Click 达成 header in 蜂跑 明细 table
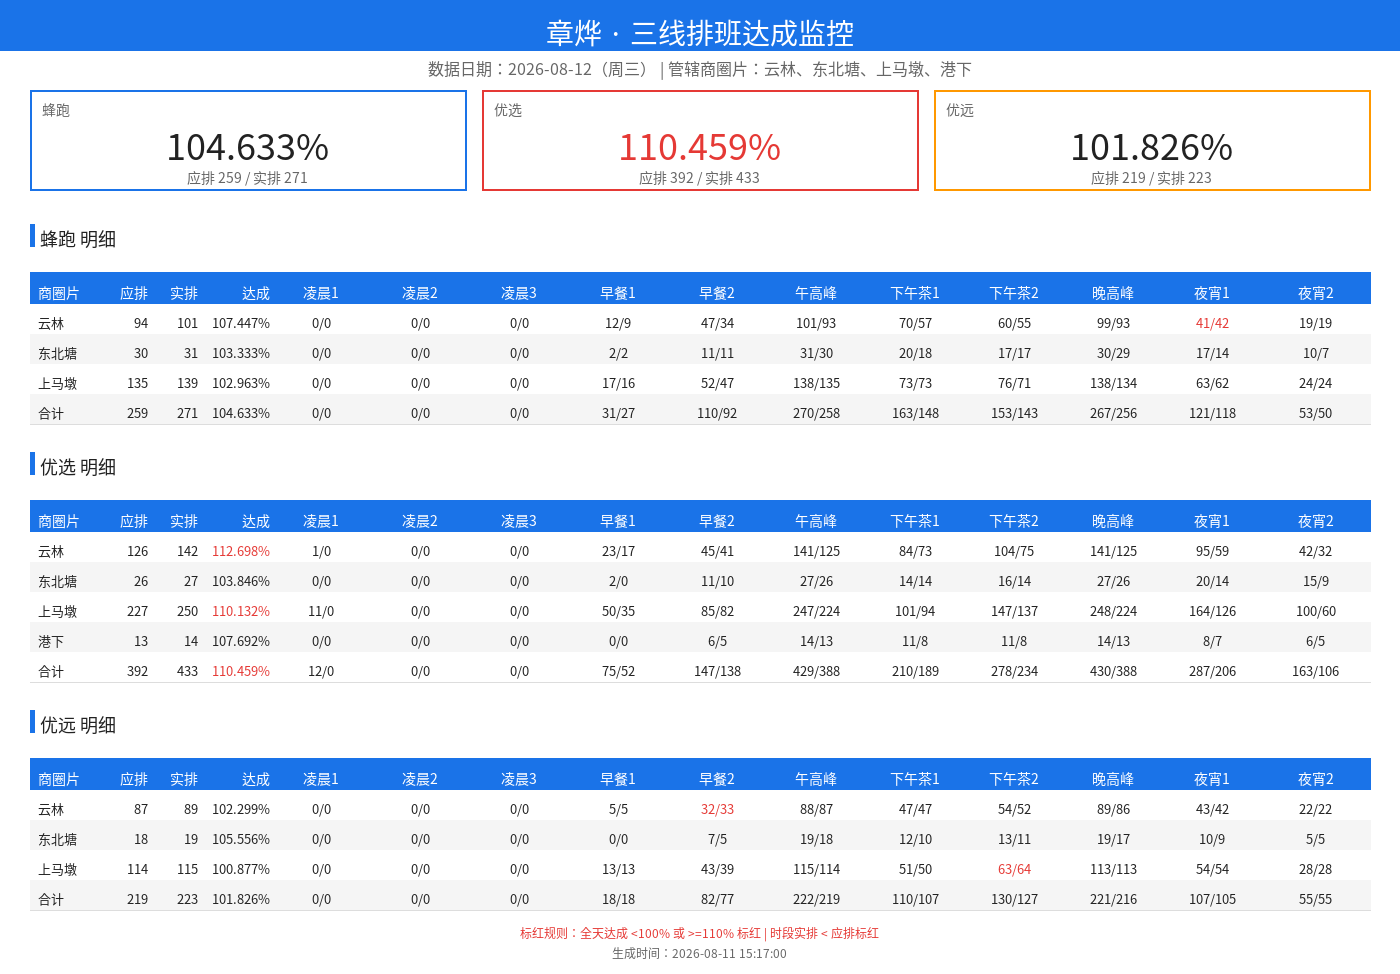1400x974 pixels. [256, 293]
